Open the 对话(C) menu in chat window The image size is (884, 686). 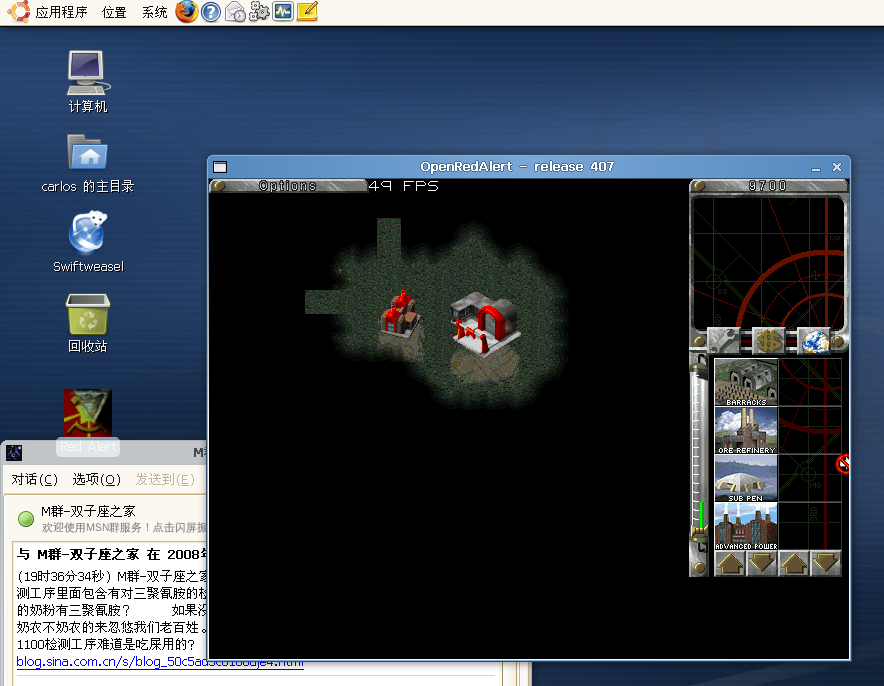pyautogui.click(x=34, y=479)
